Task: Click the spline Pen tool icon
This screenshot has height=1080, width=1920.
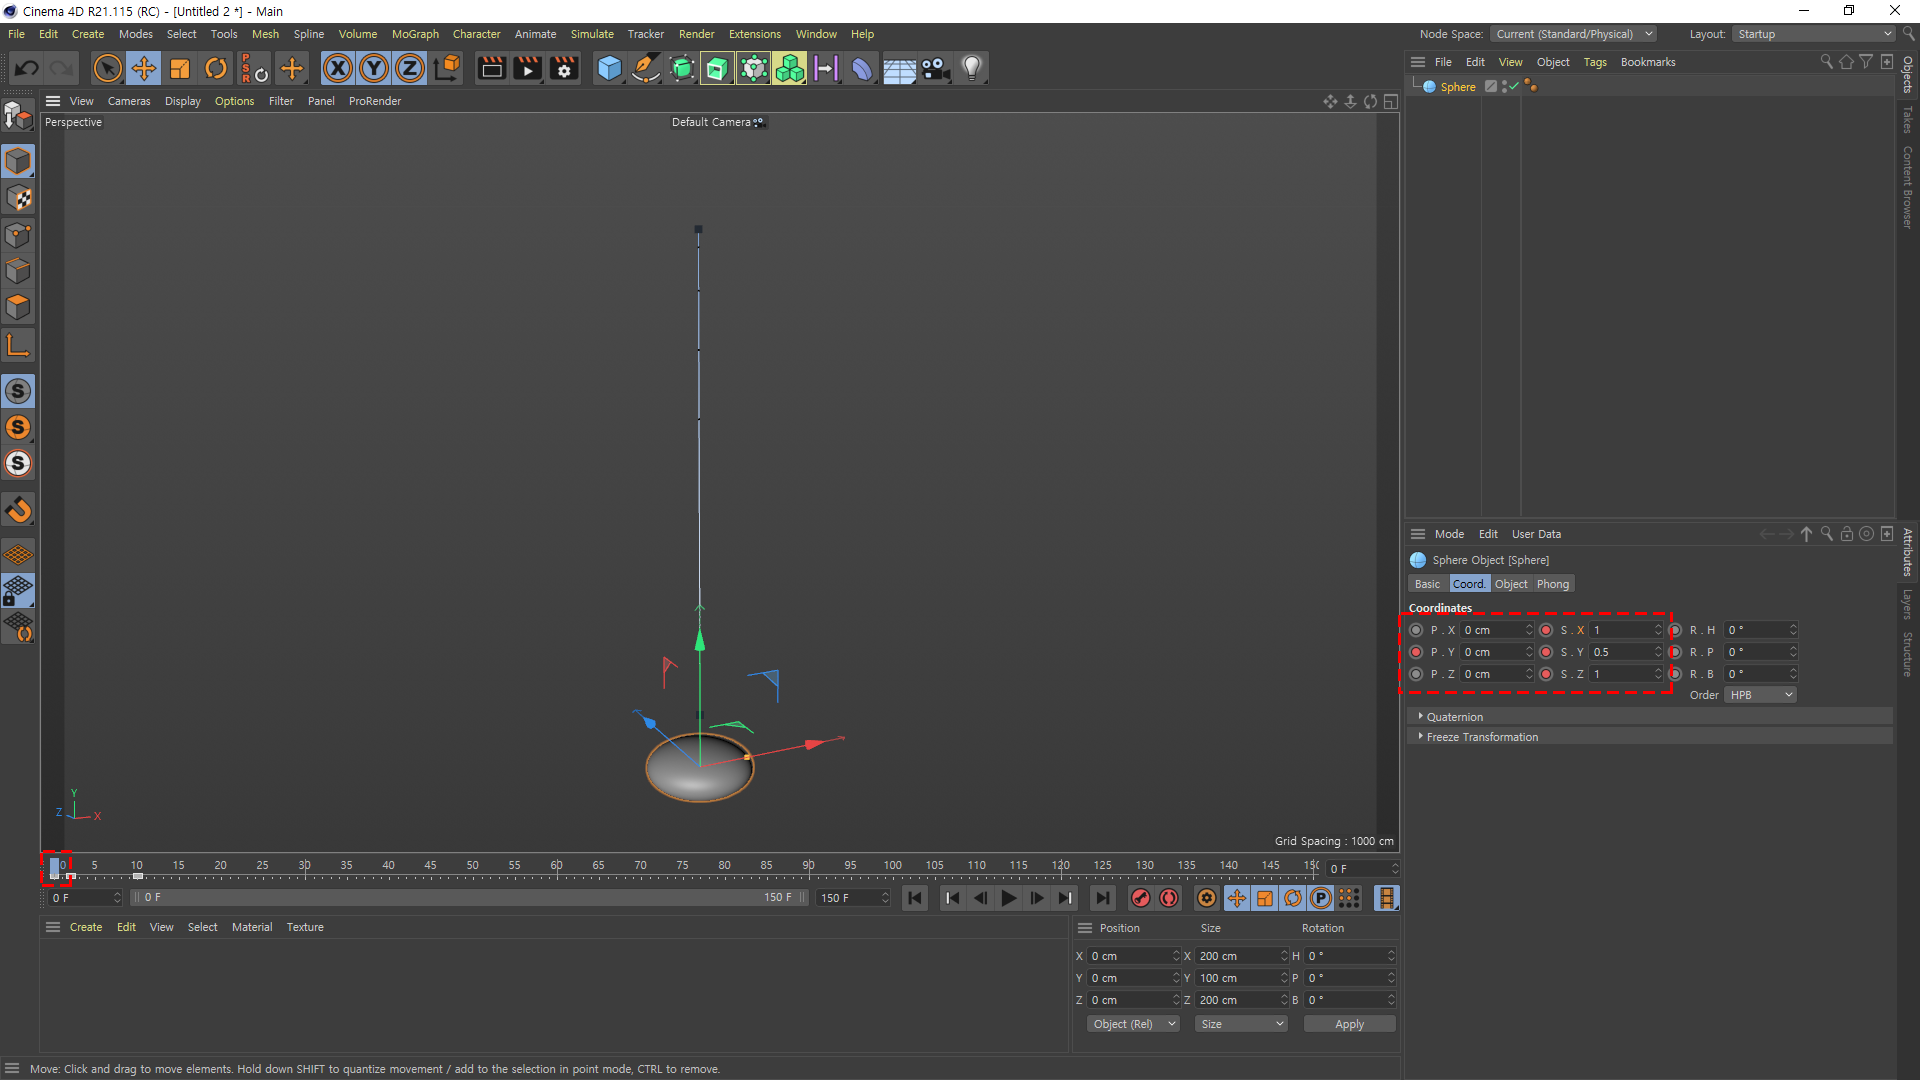Action: pyautogui.click(x=646, y=68)
